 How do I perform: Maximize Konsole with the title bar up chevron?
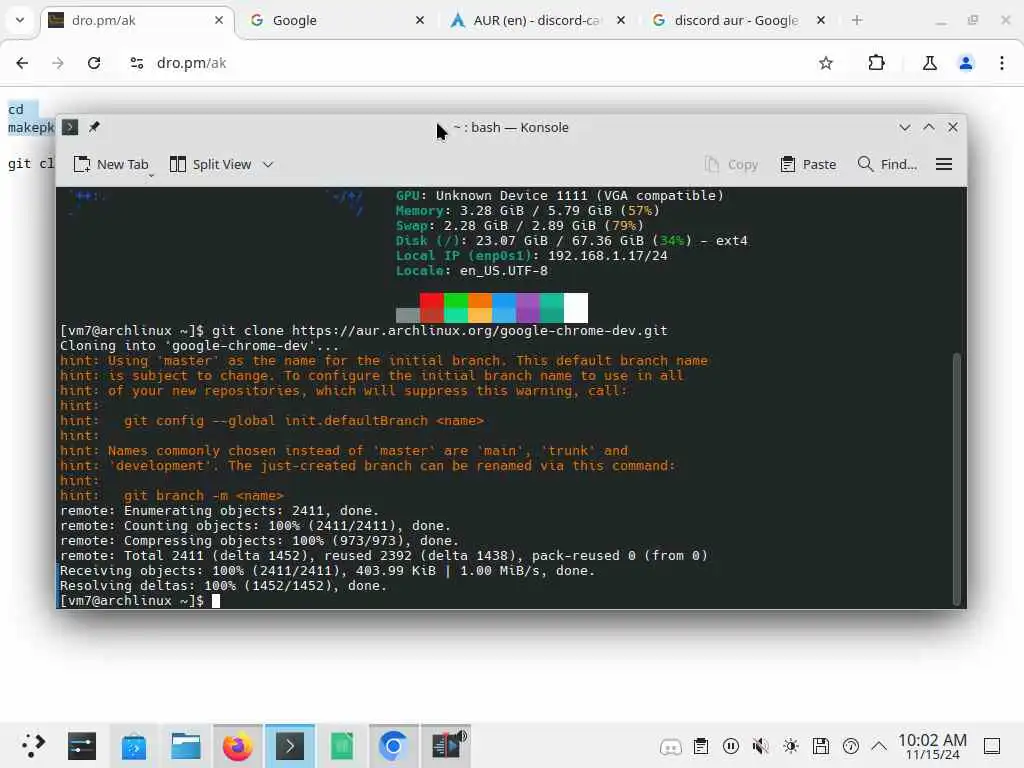(929, 127)
